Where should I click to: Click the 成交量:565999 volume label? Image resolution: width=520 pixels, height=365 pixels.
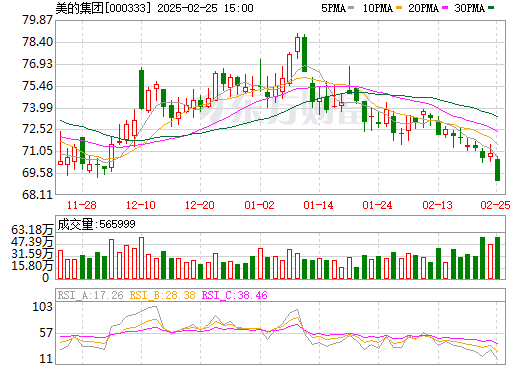(97, 224)
